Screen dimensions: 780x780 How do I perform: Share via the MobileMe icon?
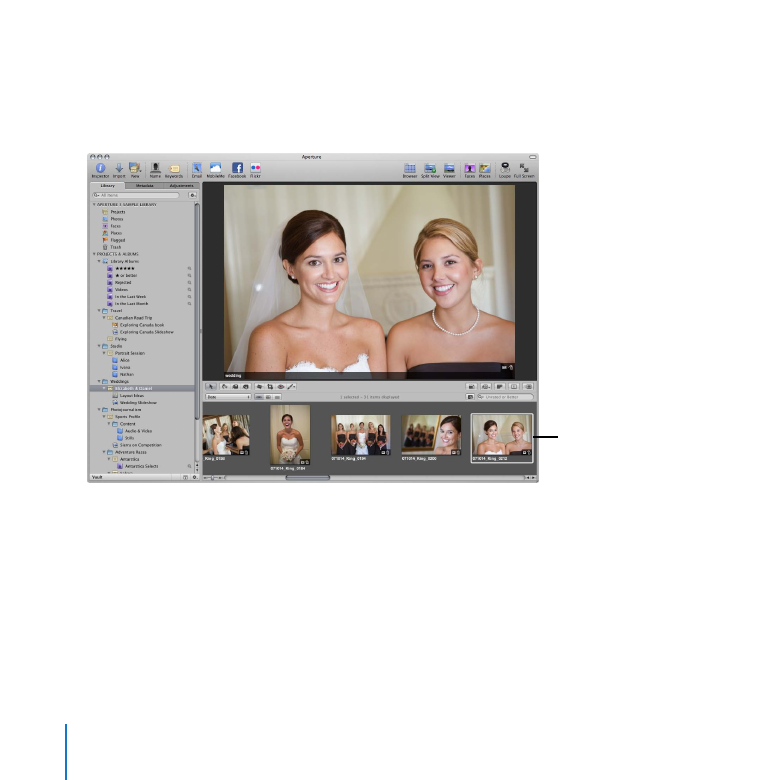pos(215,170)
